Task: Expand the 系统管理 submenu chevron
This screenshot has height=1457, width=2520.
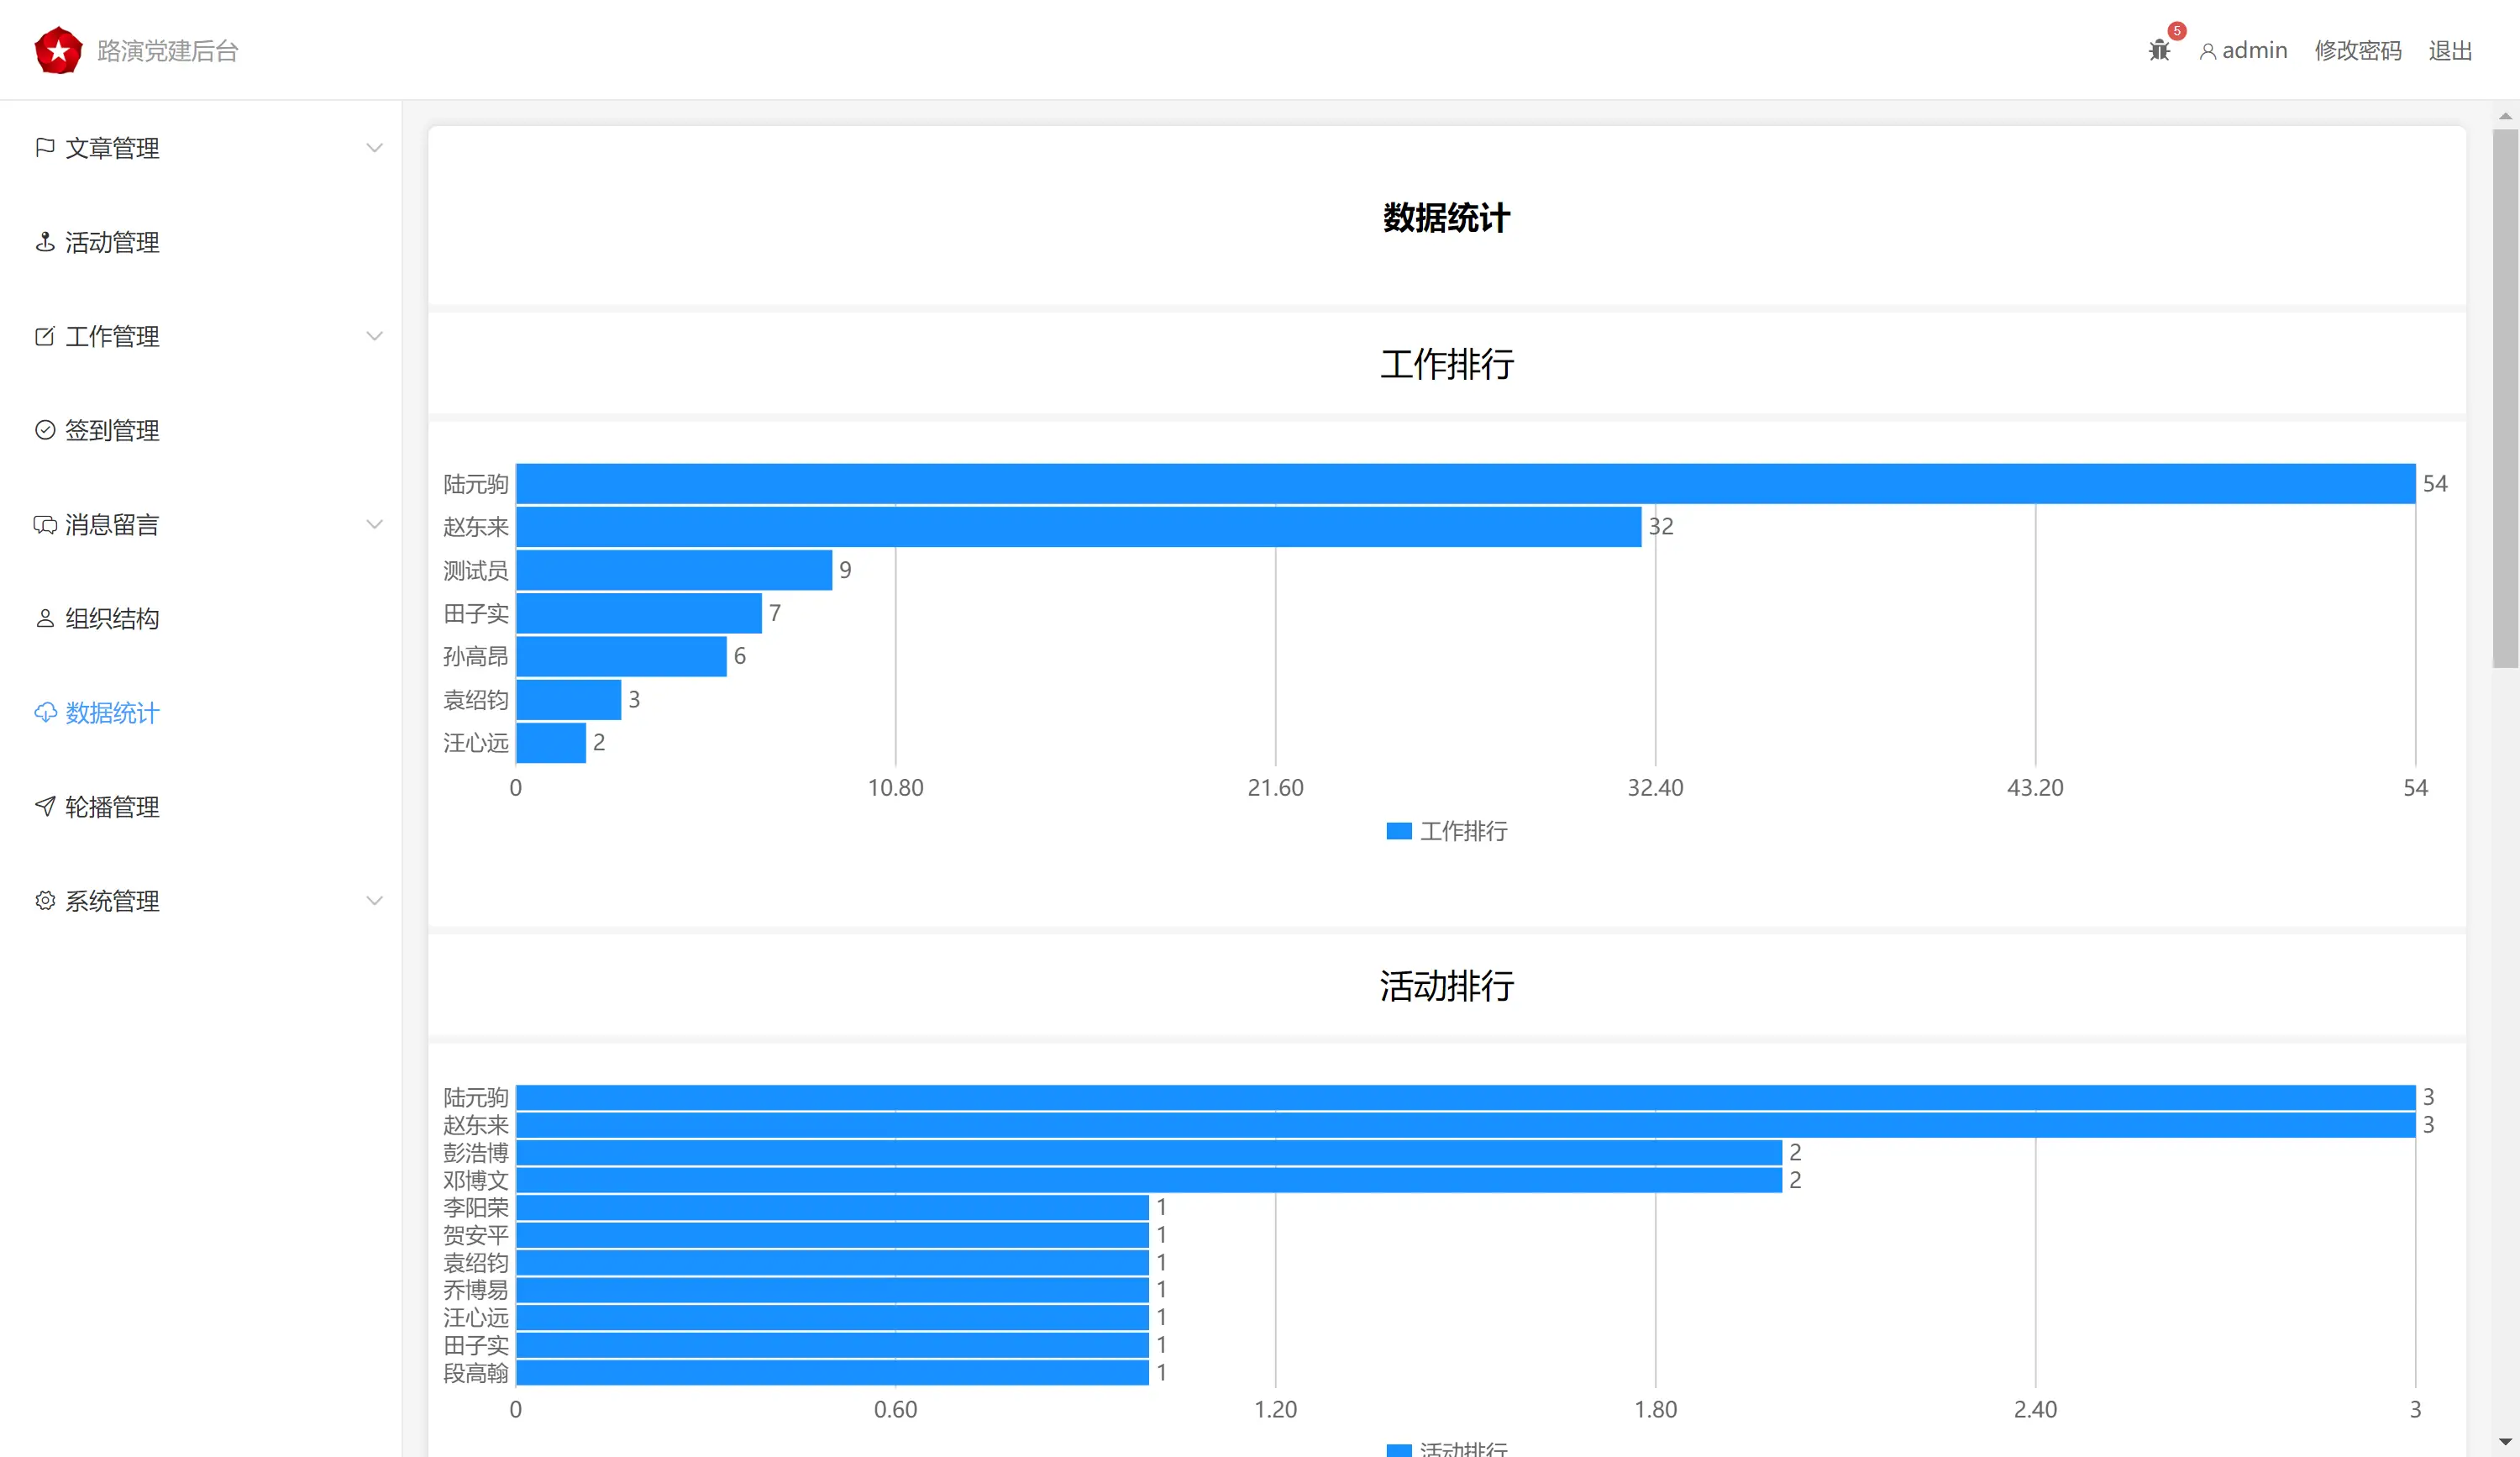Action: coord(374,900)
